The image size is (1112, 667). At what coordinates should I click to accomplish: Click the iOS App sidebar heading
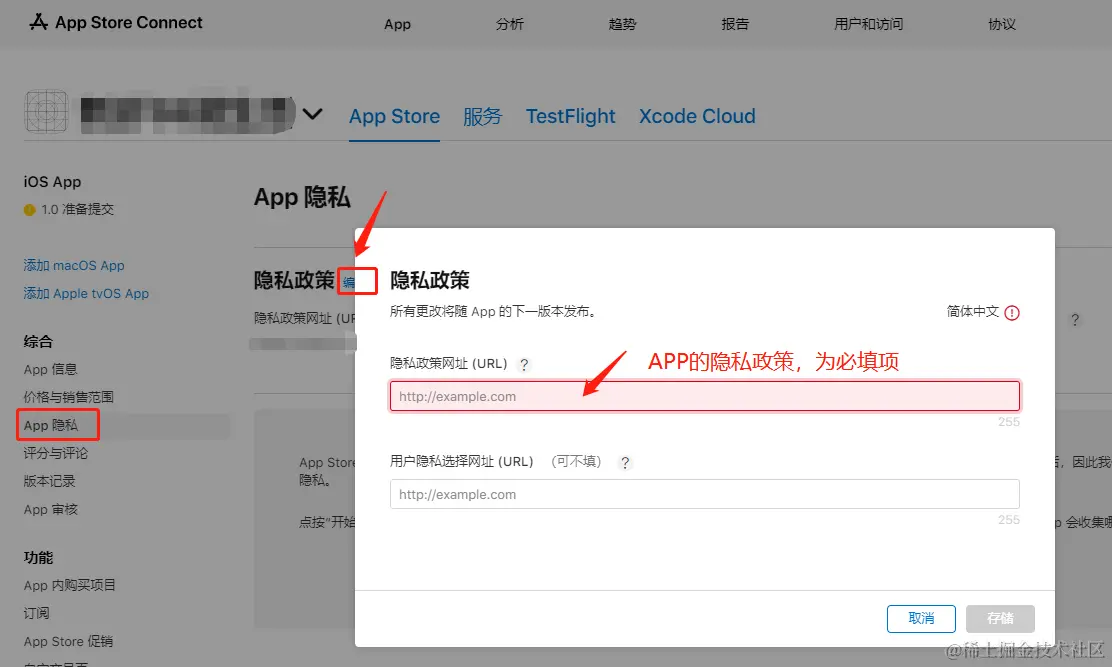tap(52, 181)
